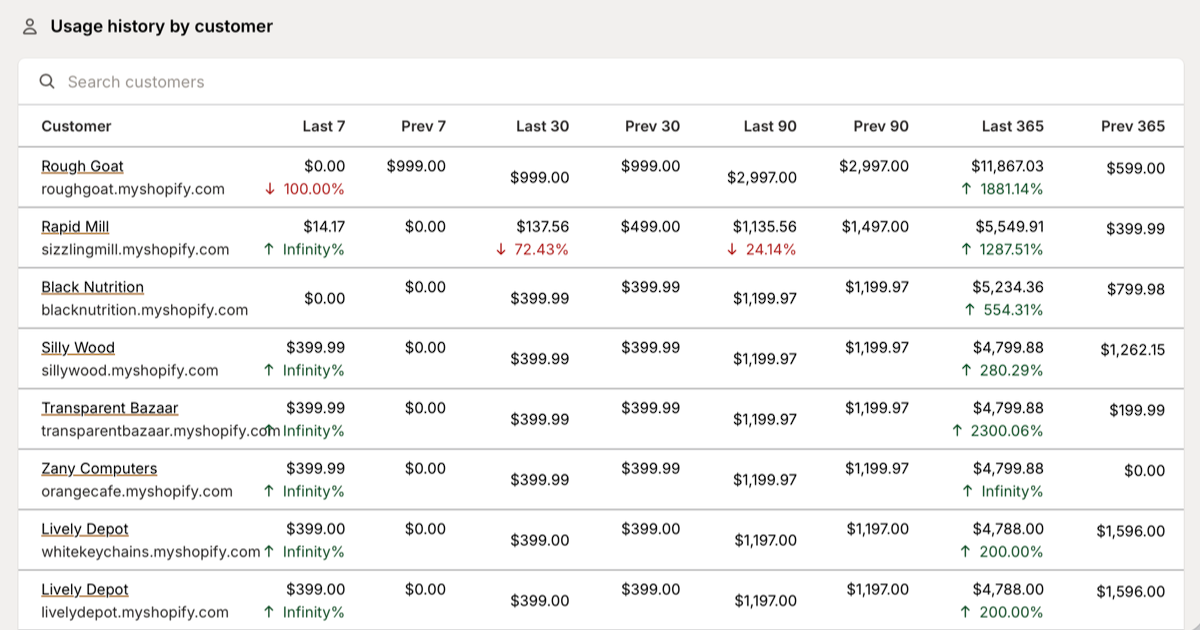
Task: Click roughgoat.myshopify.com domain text
Action: coord(130,189)
